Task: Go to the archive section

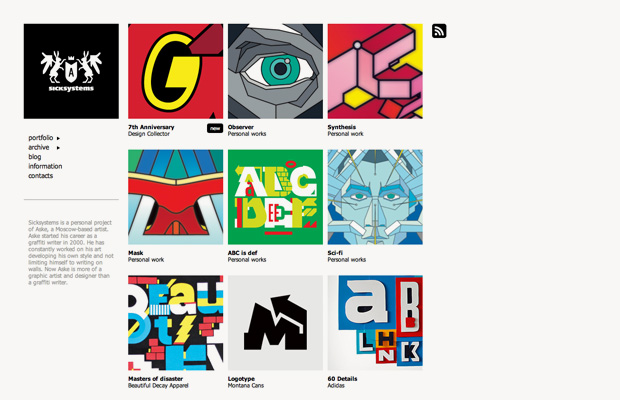Action: 39,147
